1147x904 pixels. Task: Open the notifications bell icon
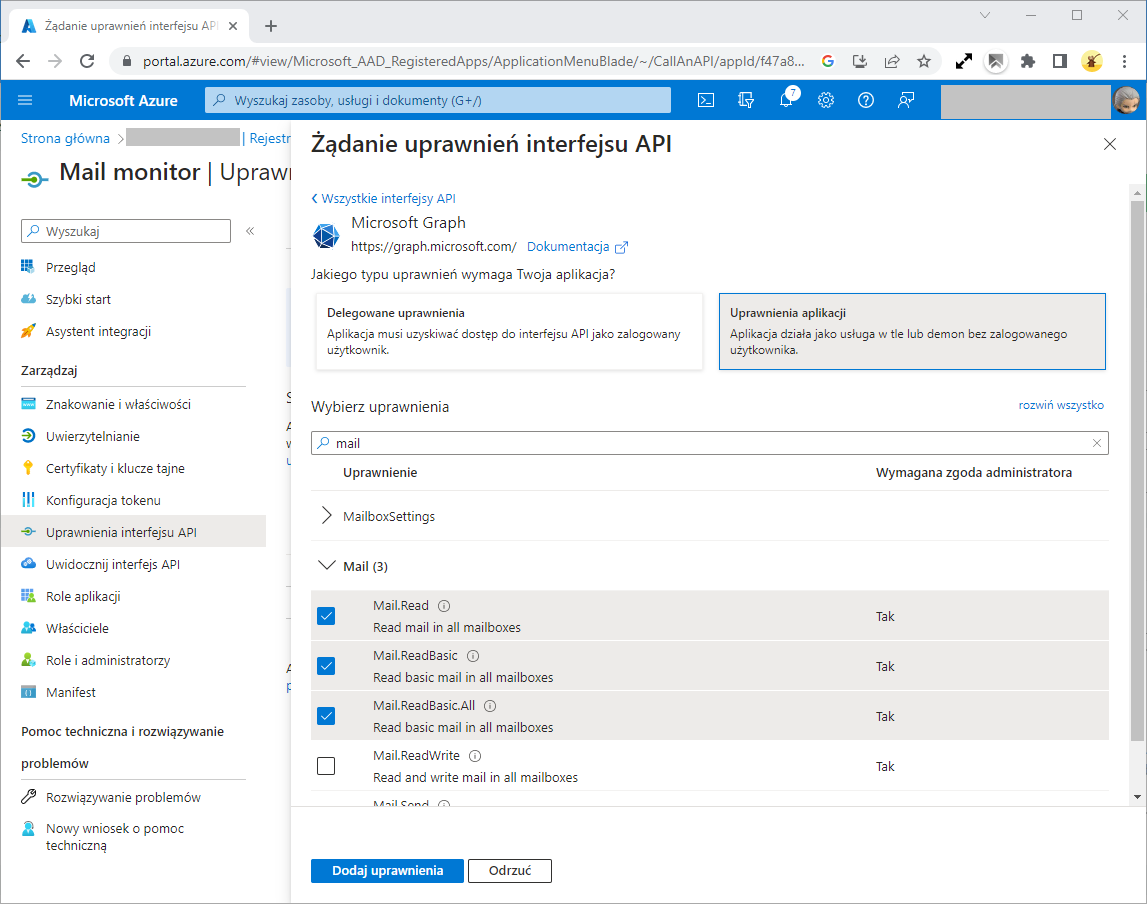click(786, 100)
